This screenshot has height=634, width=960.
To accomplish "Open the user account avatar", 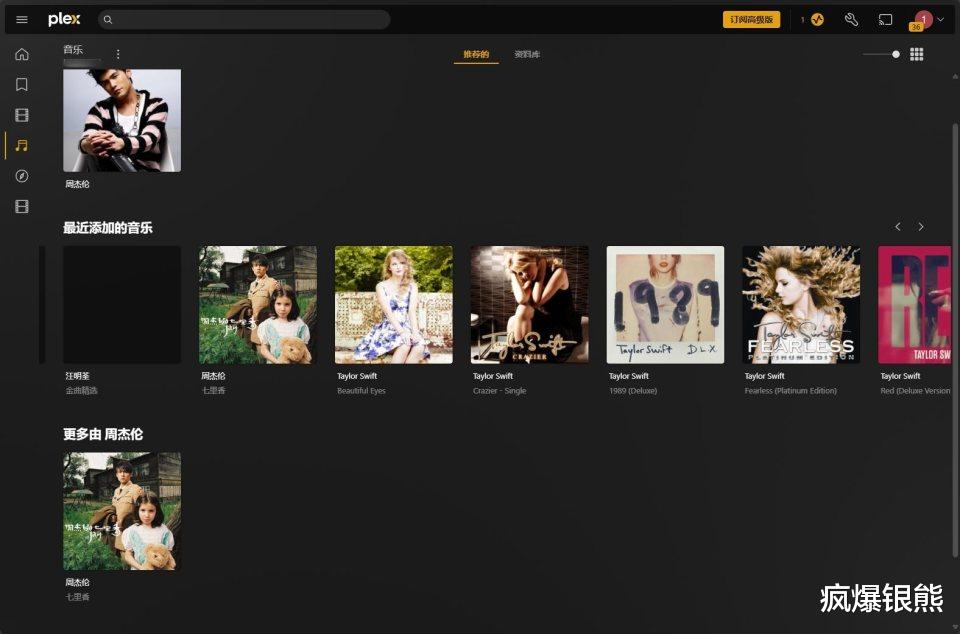I will 923,20.
